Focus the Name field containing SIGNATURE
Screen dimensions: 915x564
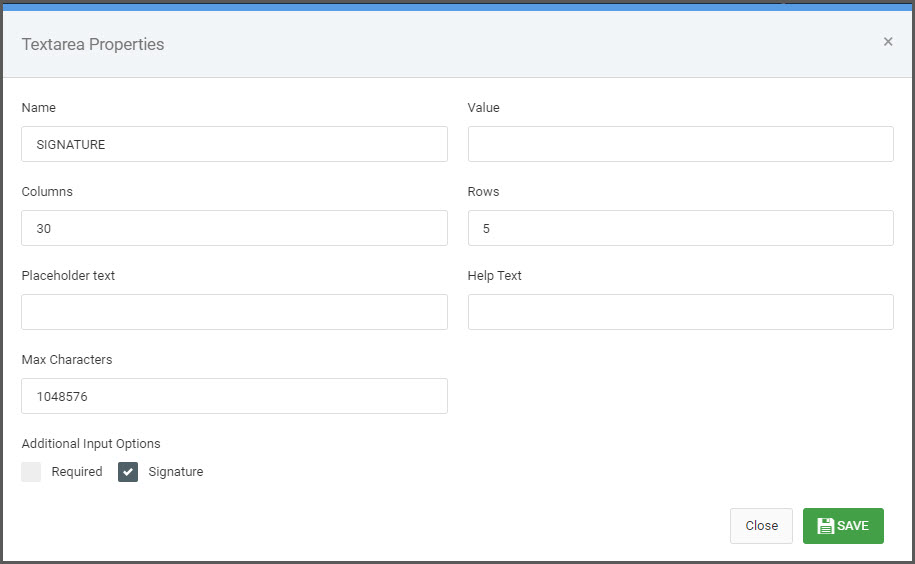click(235, 144)
